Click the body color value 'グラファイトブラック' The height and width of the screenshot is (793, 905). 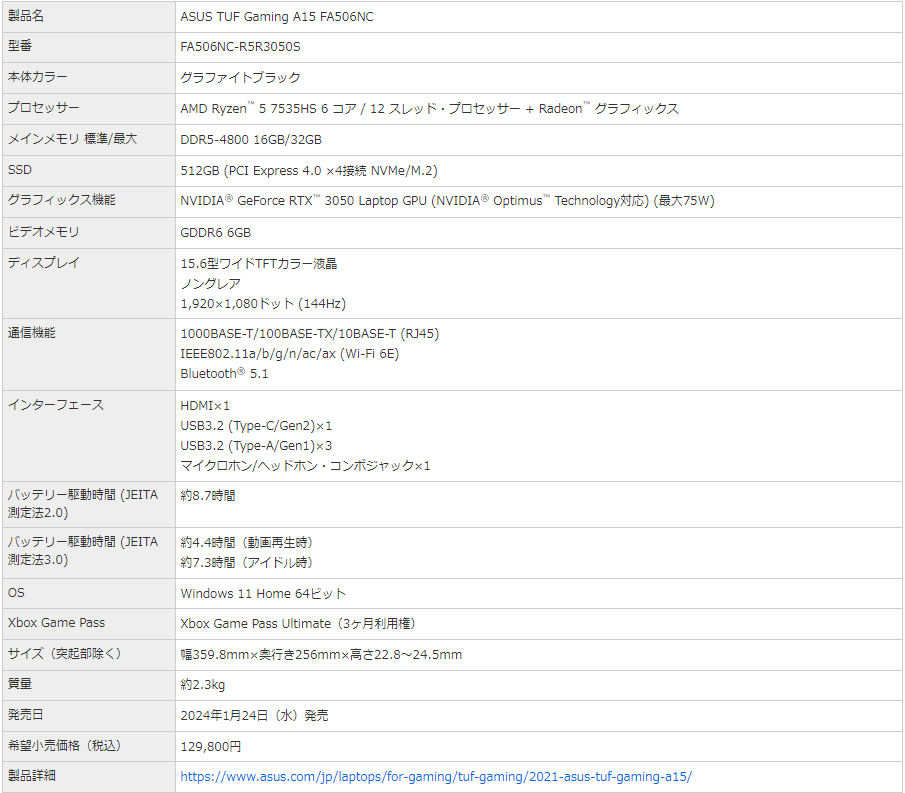[x=240, y=77]
